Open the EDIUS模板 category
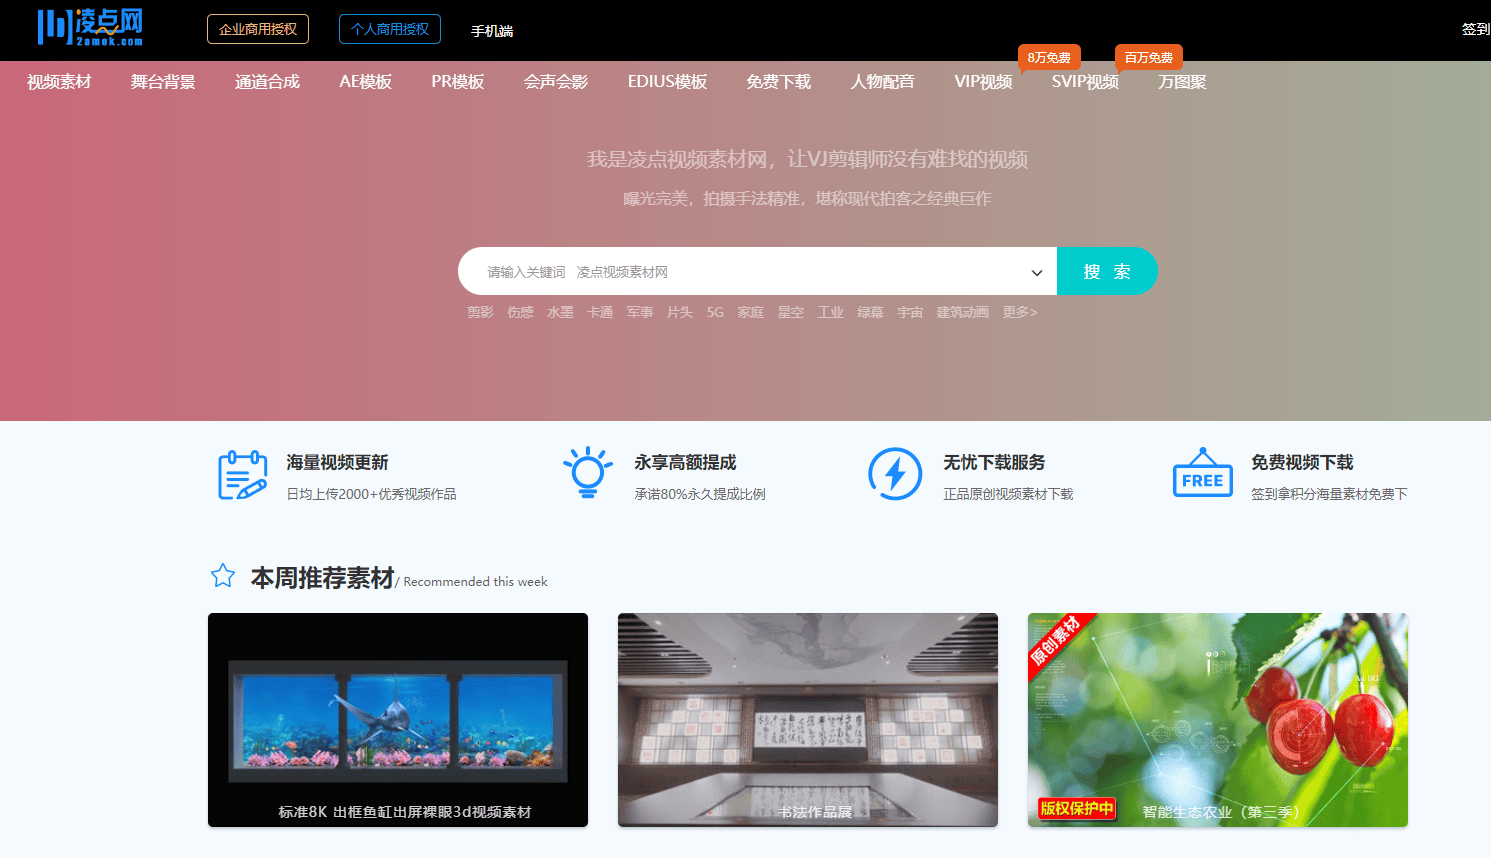 (x=667, y=82)
